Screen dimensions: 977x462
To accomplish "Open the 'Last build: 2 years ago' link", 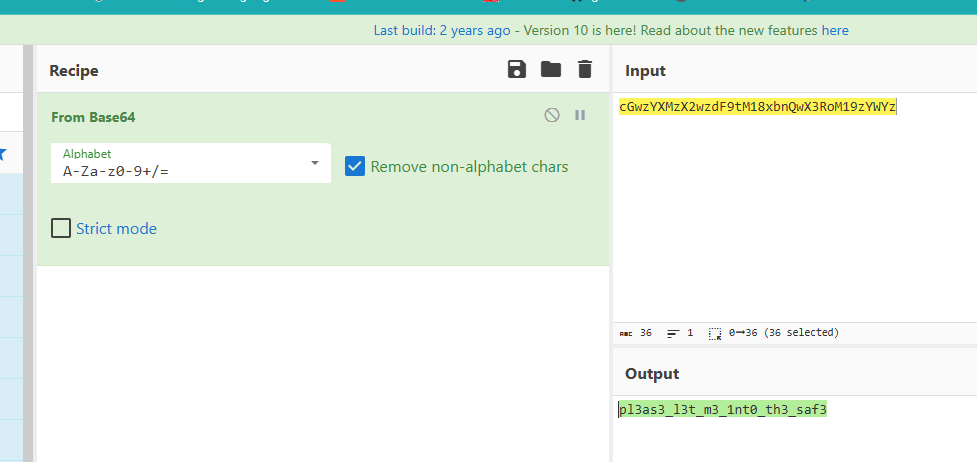I will 442,31.
